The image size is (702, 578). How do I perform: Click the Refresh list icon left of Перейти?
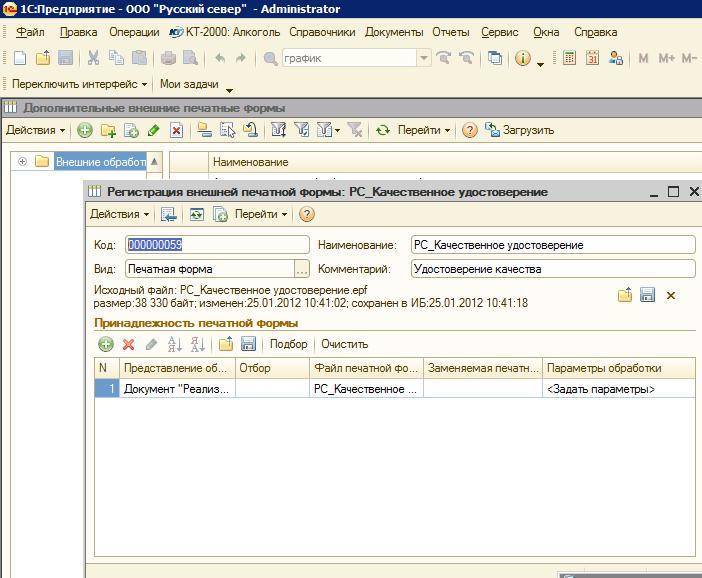pos(382,130)
